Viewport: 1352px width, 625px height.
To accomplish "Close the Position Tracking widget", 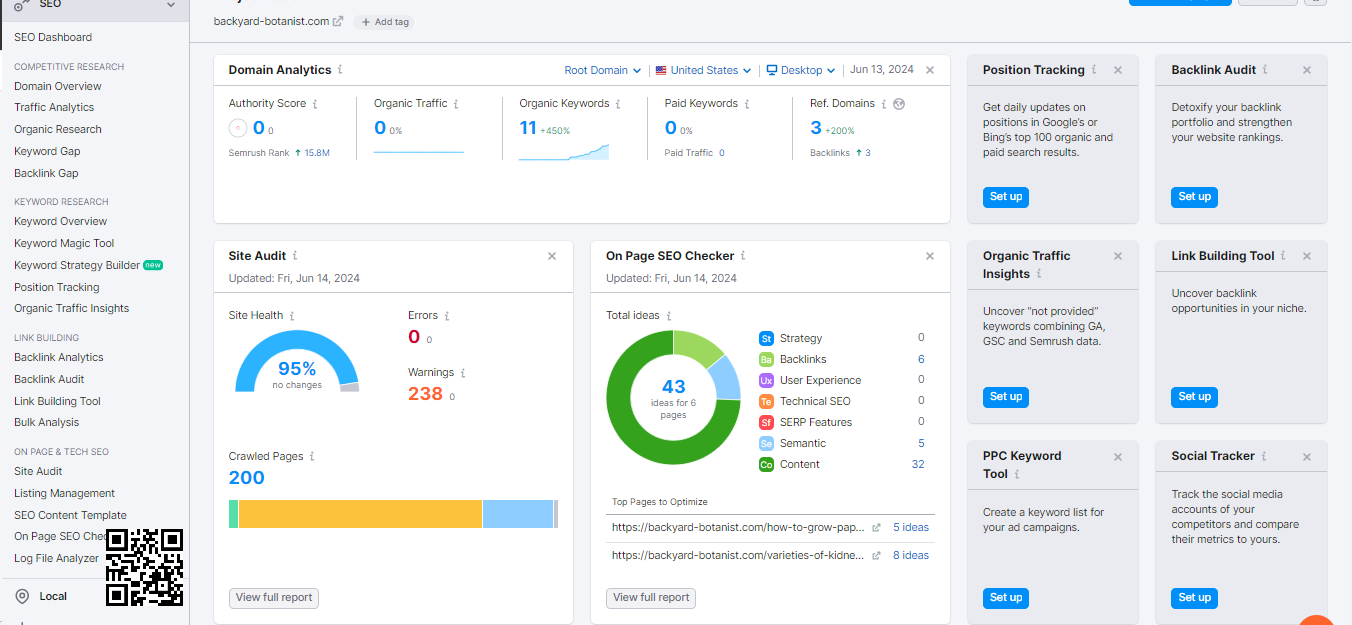I will click(1118, 70).
